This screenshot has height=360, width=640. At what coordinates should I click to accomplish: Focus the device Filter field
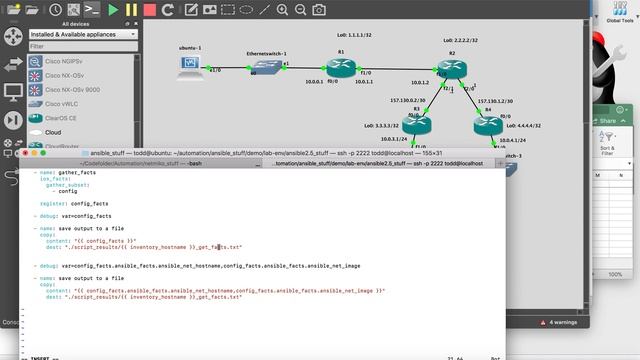click(83, 47)
